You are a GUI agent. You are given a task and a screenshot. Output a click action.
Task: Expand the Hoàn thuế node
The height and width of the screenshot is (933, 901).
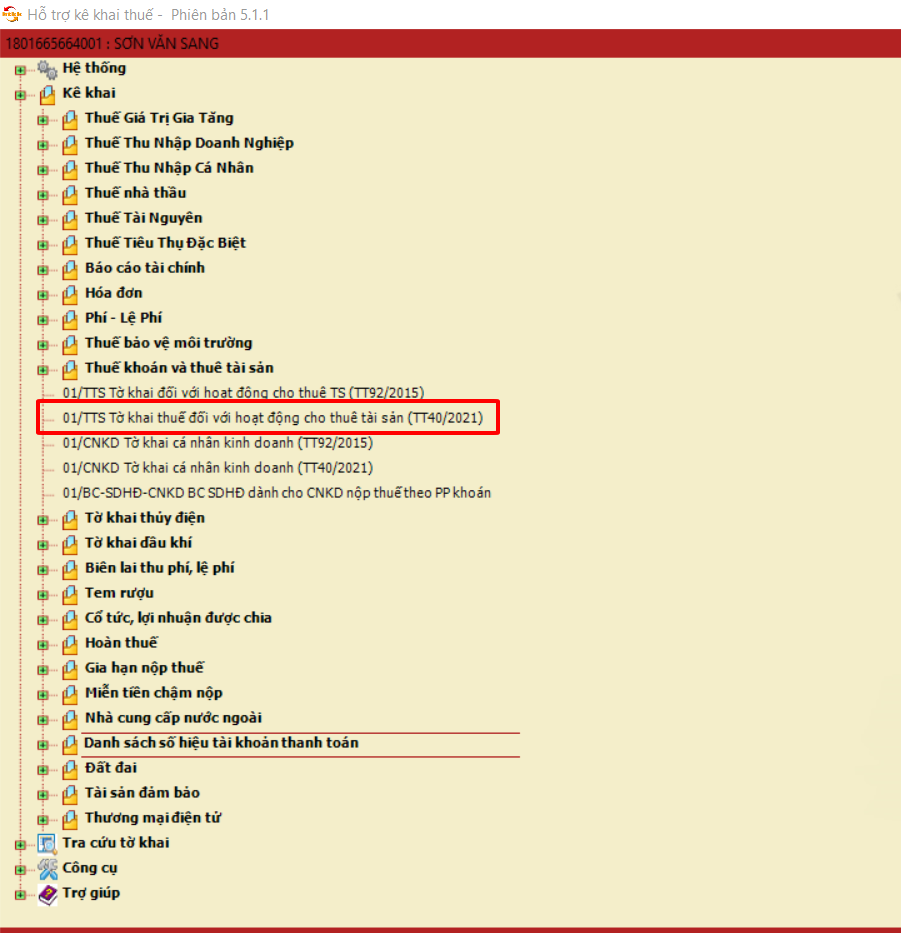(43, 645)
